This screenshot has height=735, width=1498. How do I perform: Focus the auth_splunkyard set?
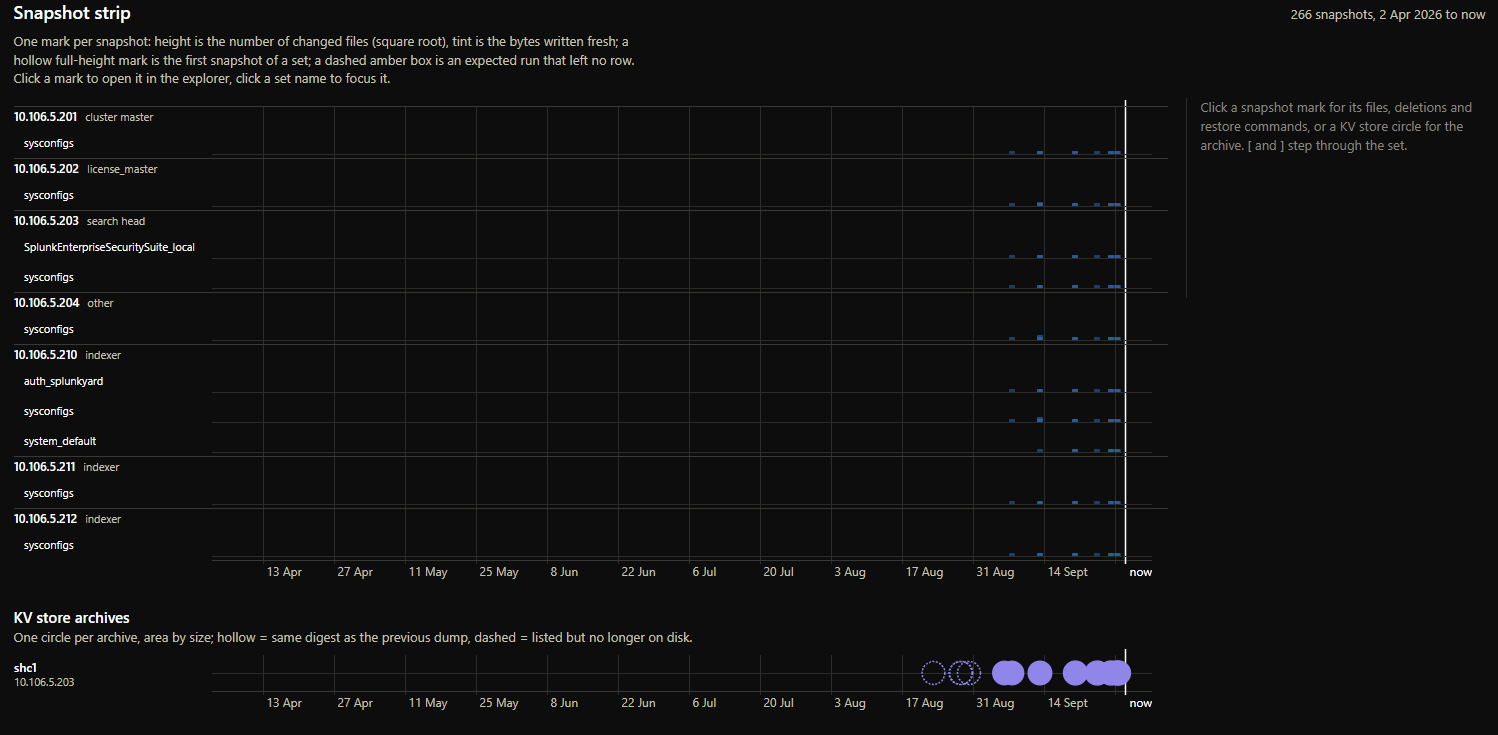pos(63,381)
